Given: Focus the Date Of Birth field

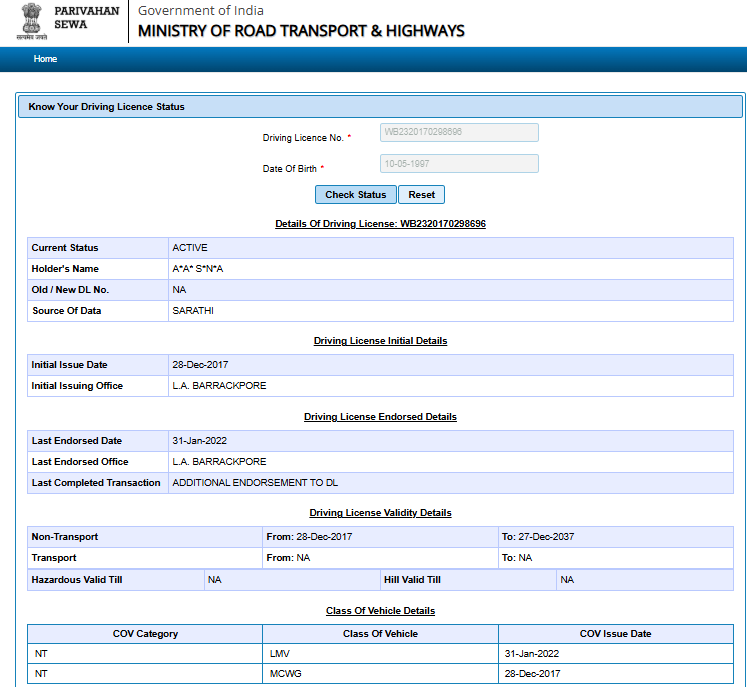Looking at the screenshot, I should click(x=459, y=164).
